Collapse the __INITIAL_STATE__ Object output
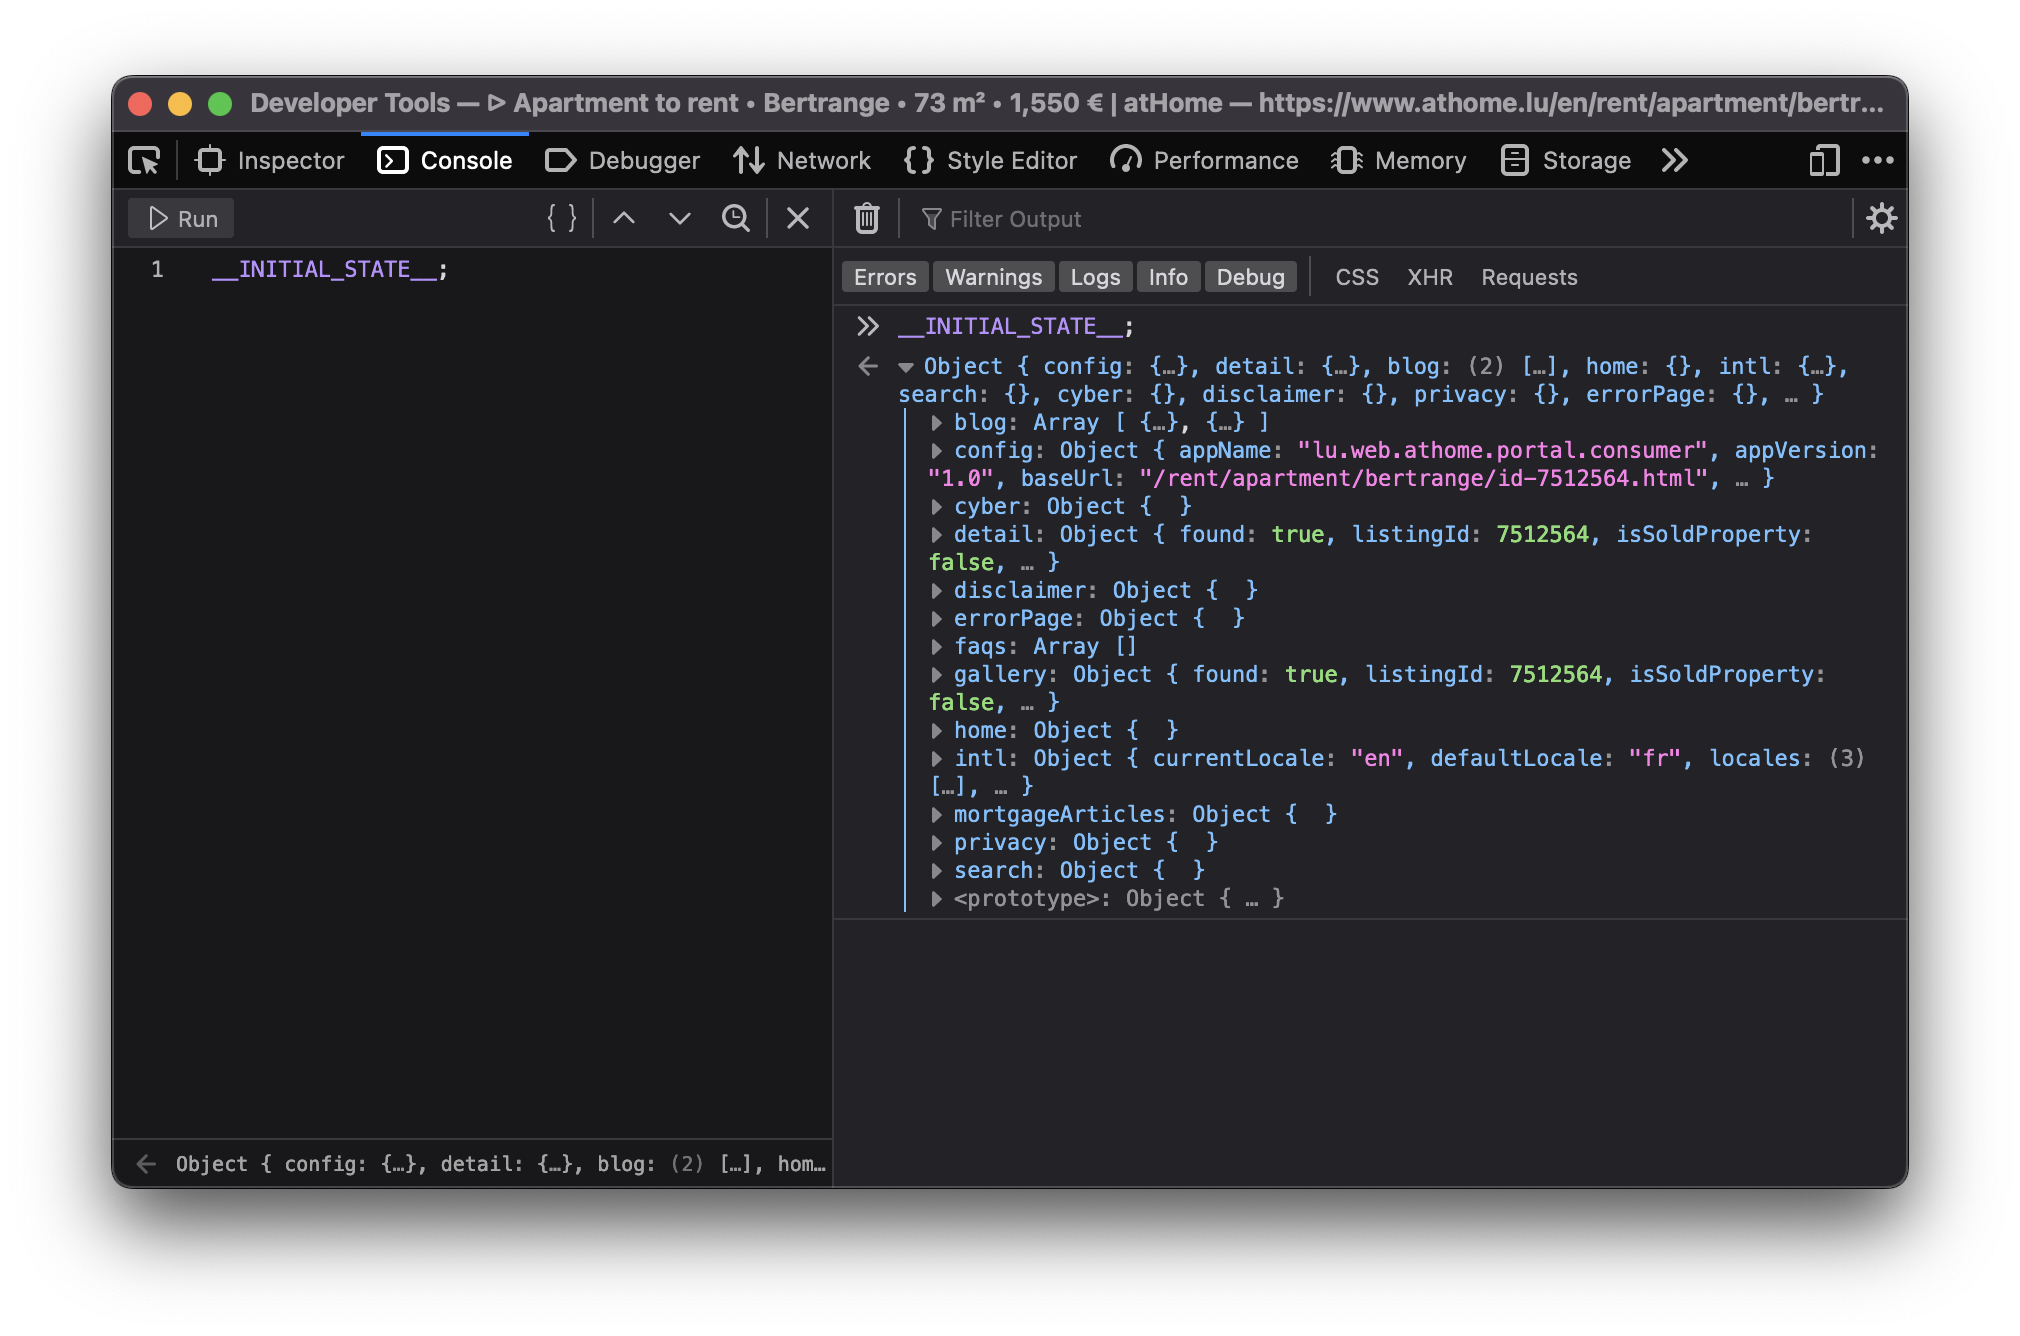The height and width of the screenshot is (1336, 2020). 906,366
